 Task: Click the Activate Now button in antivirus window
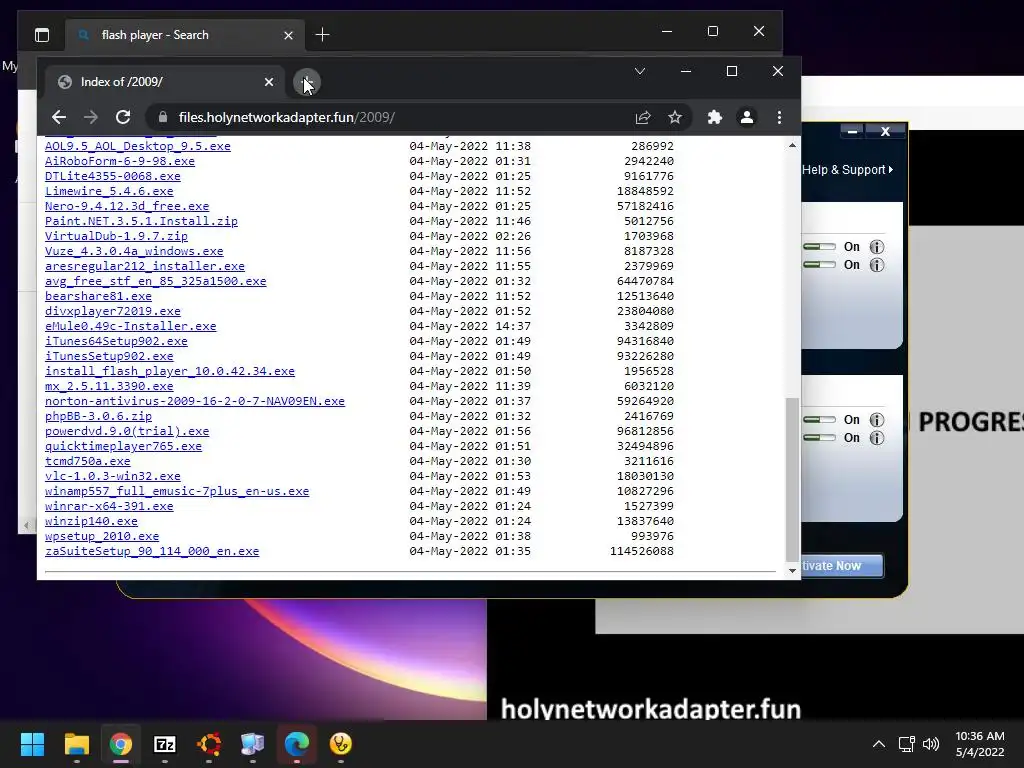click(841, 566)
